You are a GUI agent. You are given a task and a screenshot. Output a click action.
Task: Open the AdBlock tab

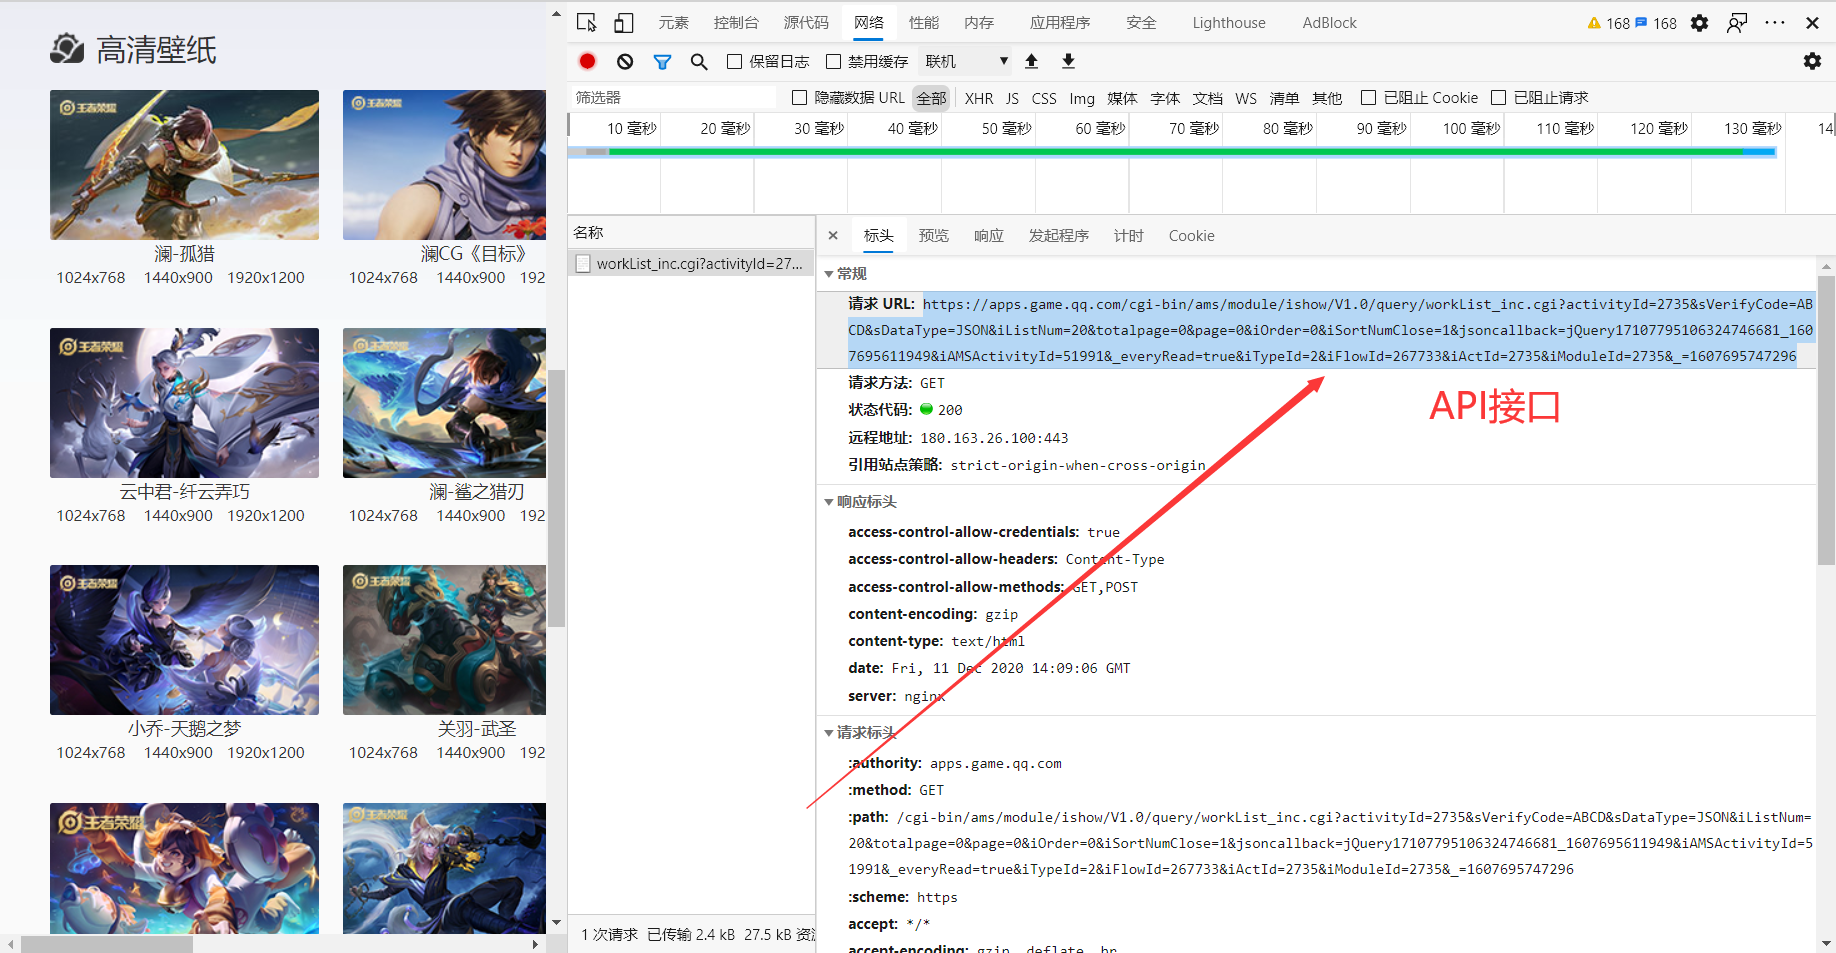coord(1329,22)
